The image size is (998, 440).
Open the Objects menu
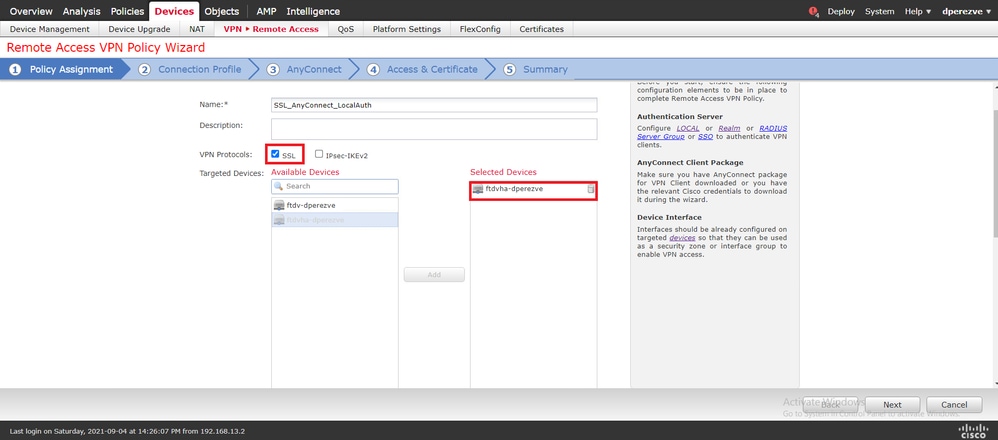tap(221, 11)
